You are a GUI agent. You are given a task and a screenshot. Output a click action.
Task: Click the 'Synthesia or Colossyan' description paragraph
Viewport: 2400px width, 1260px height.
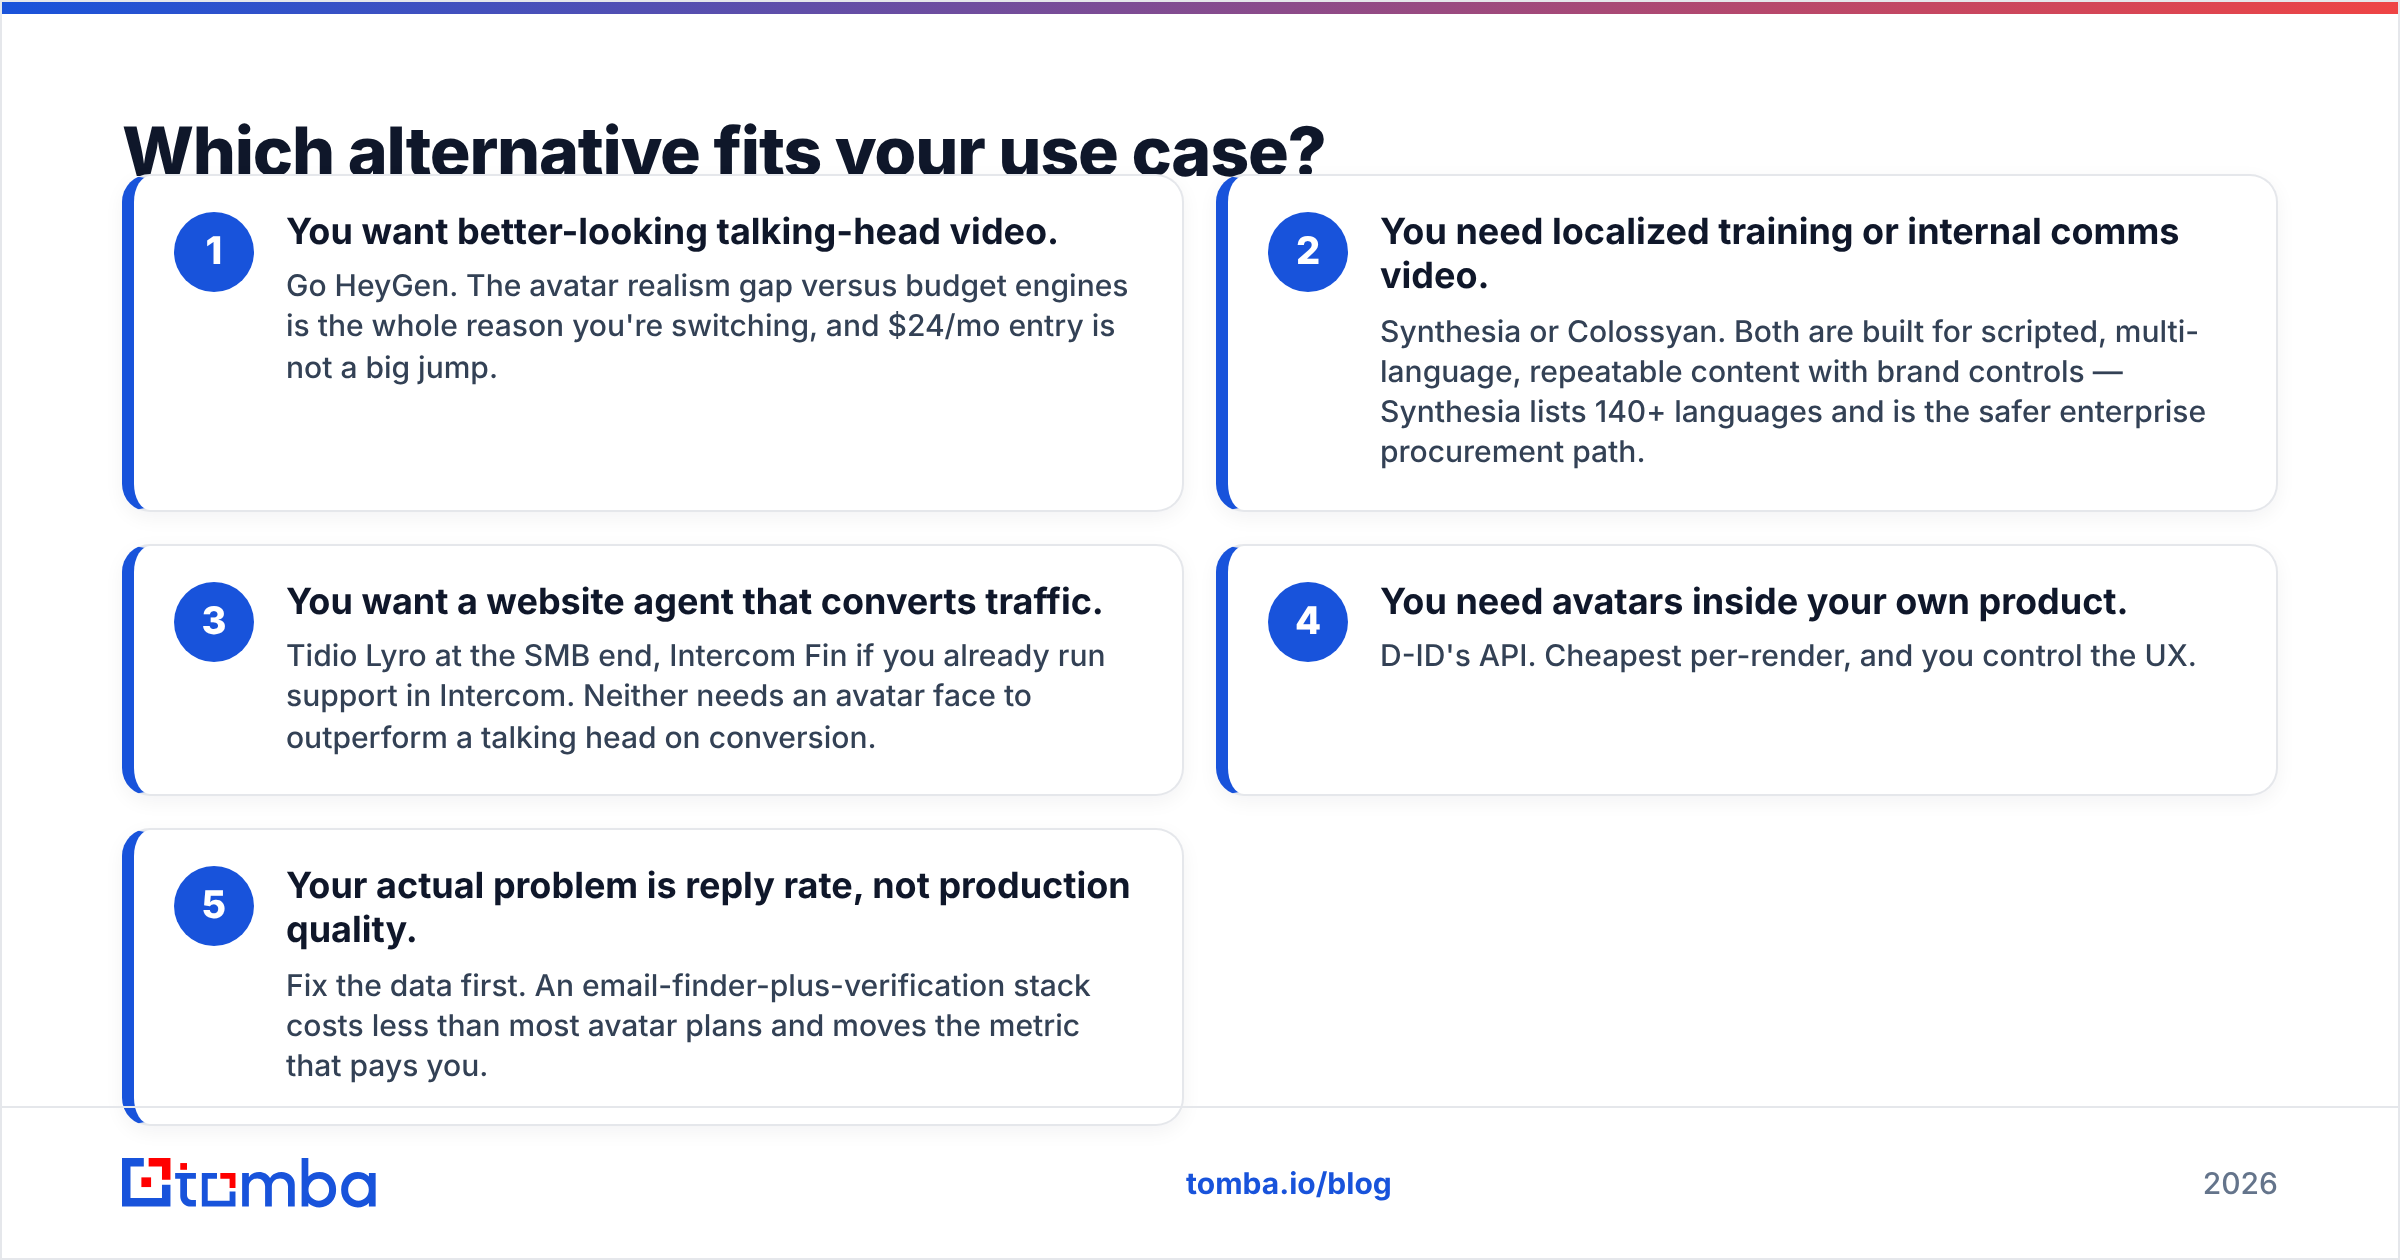[1792, 392]
